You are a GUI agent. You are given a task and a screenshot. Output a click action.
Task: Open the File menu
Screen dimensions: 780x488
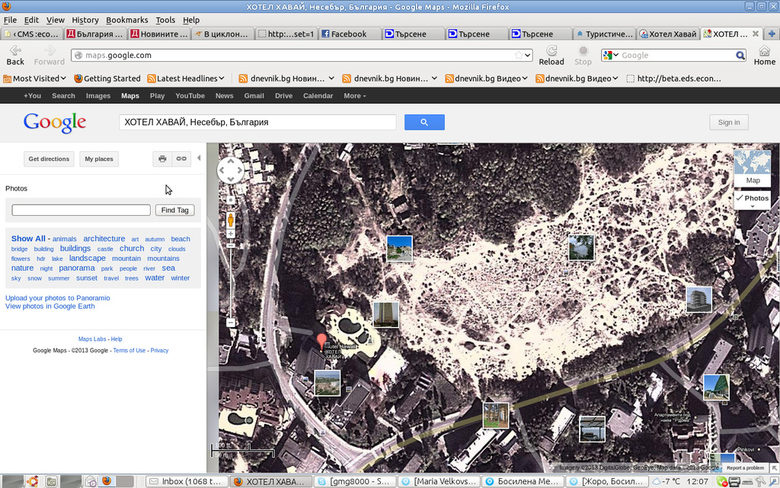click(10, 20)
